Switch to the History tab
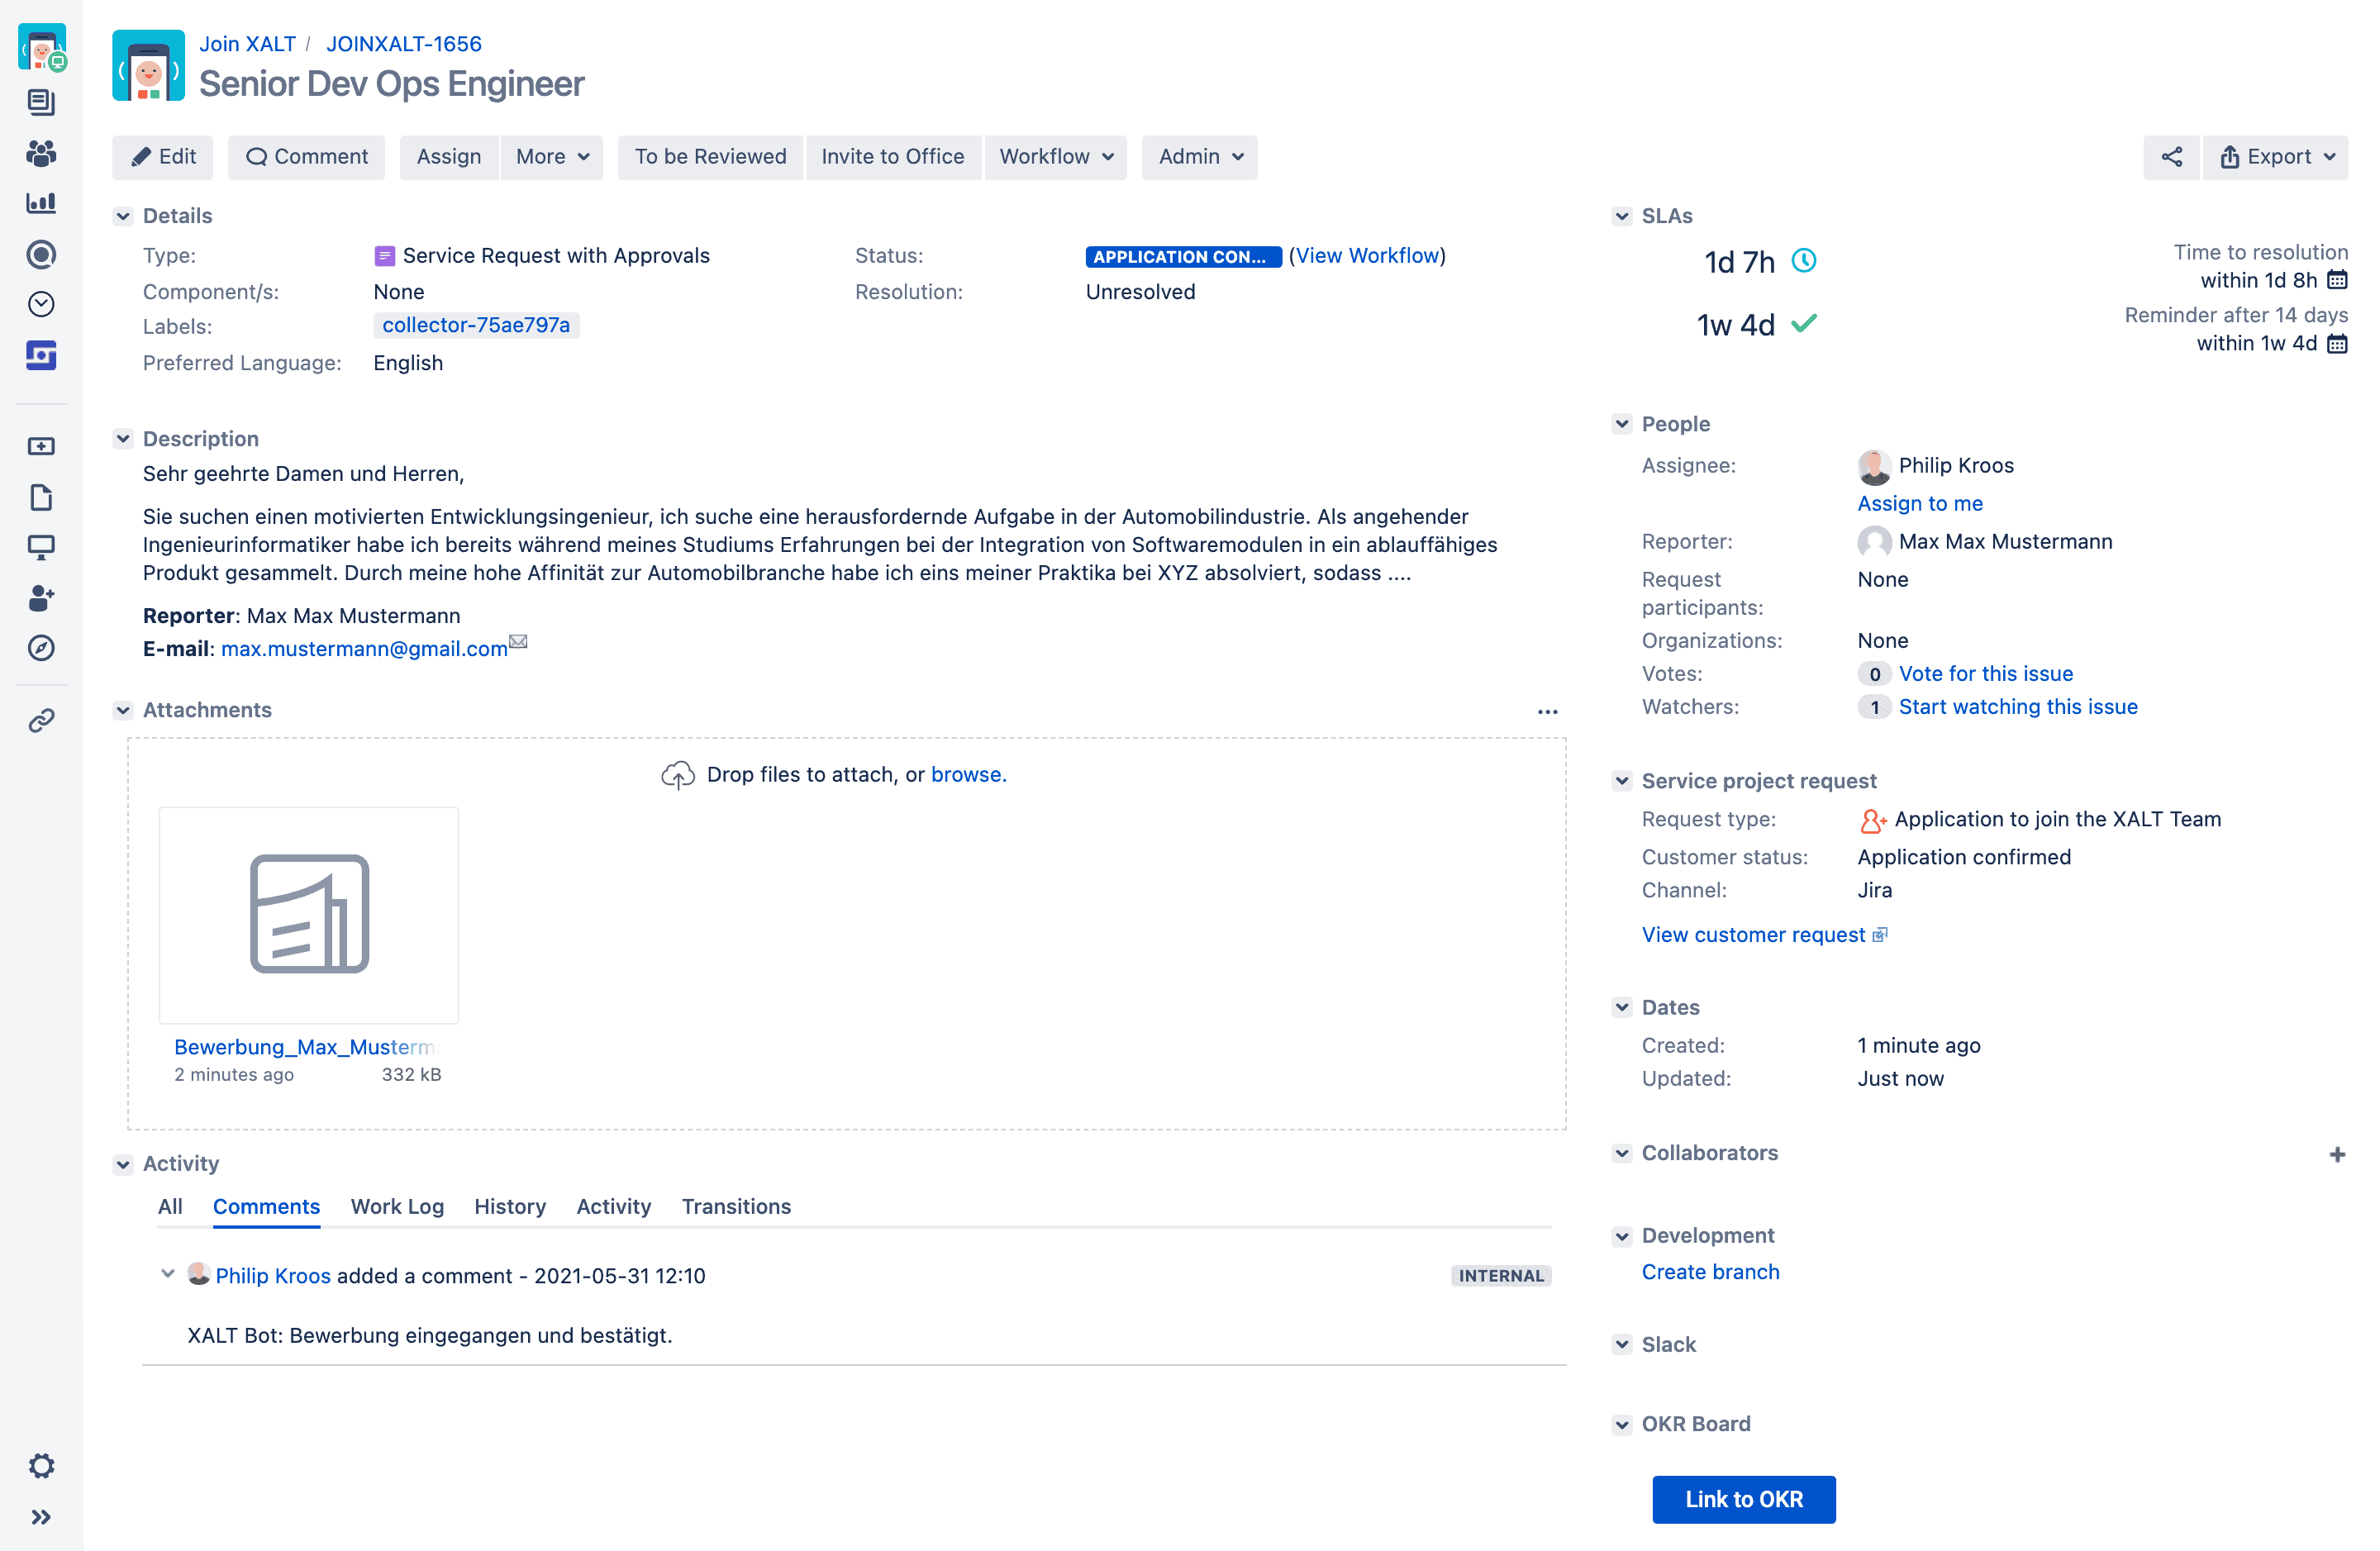This screenshot has width=2380, height=1551. coord(509,1206)
